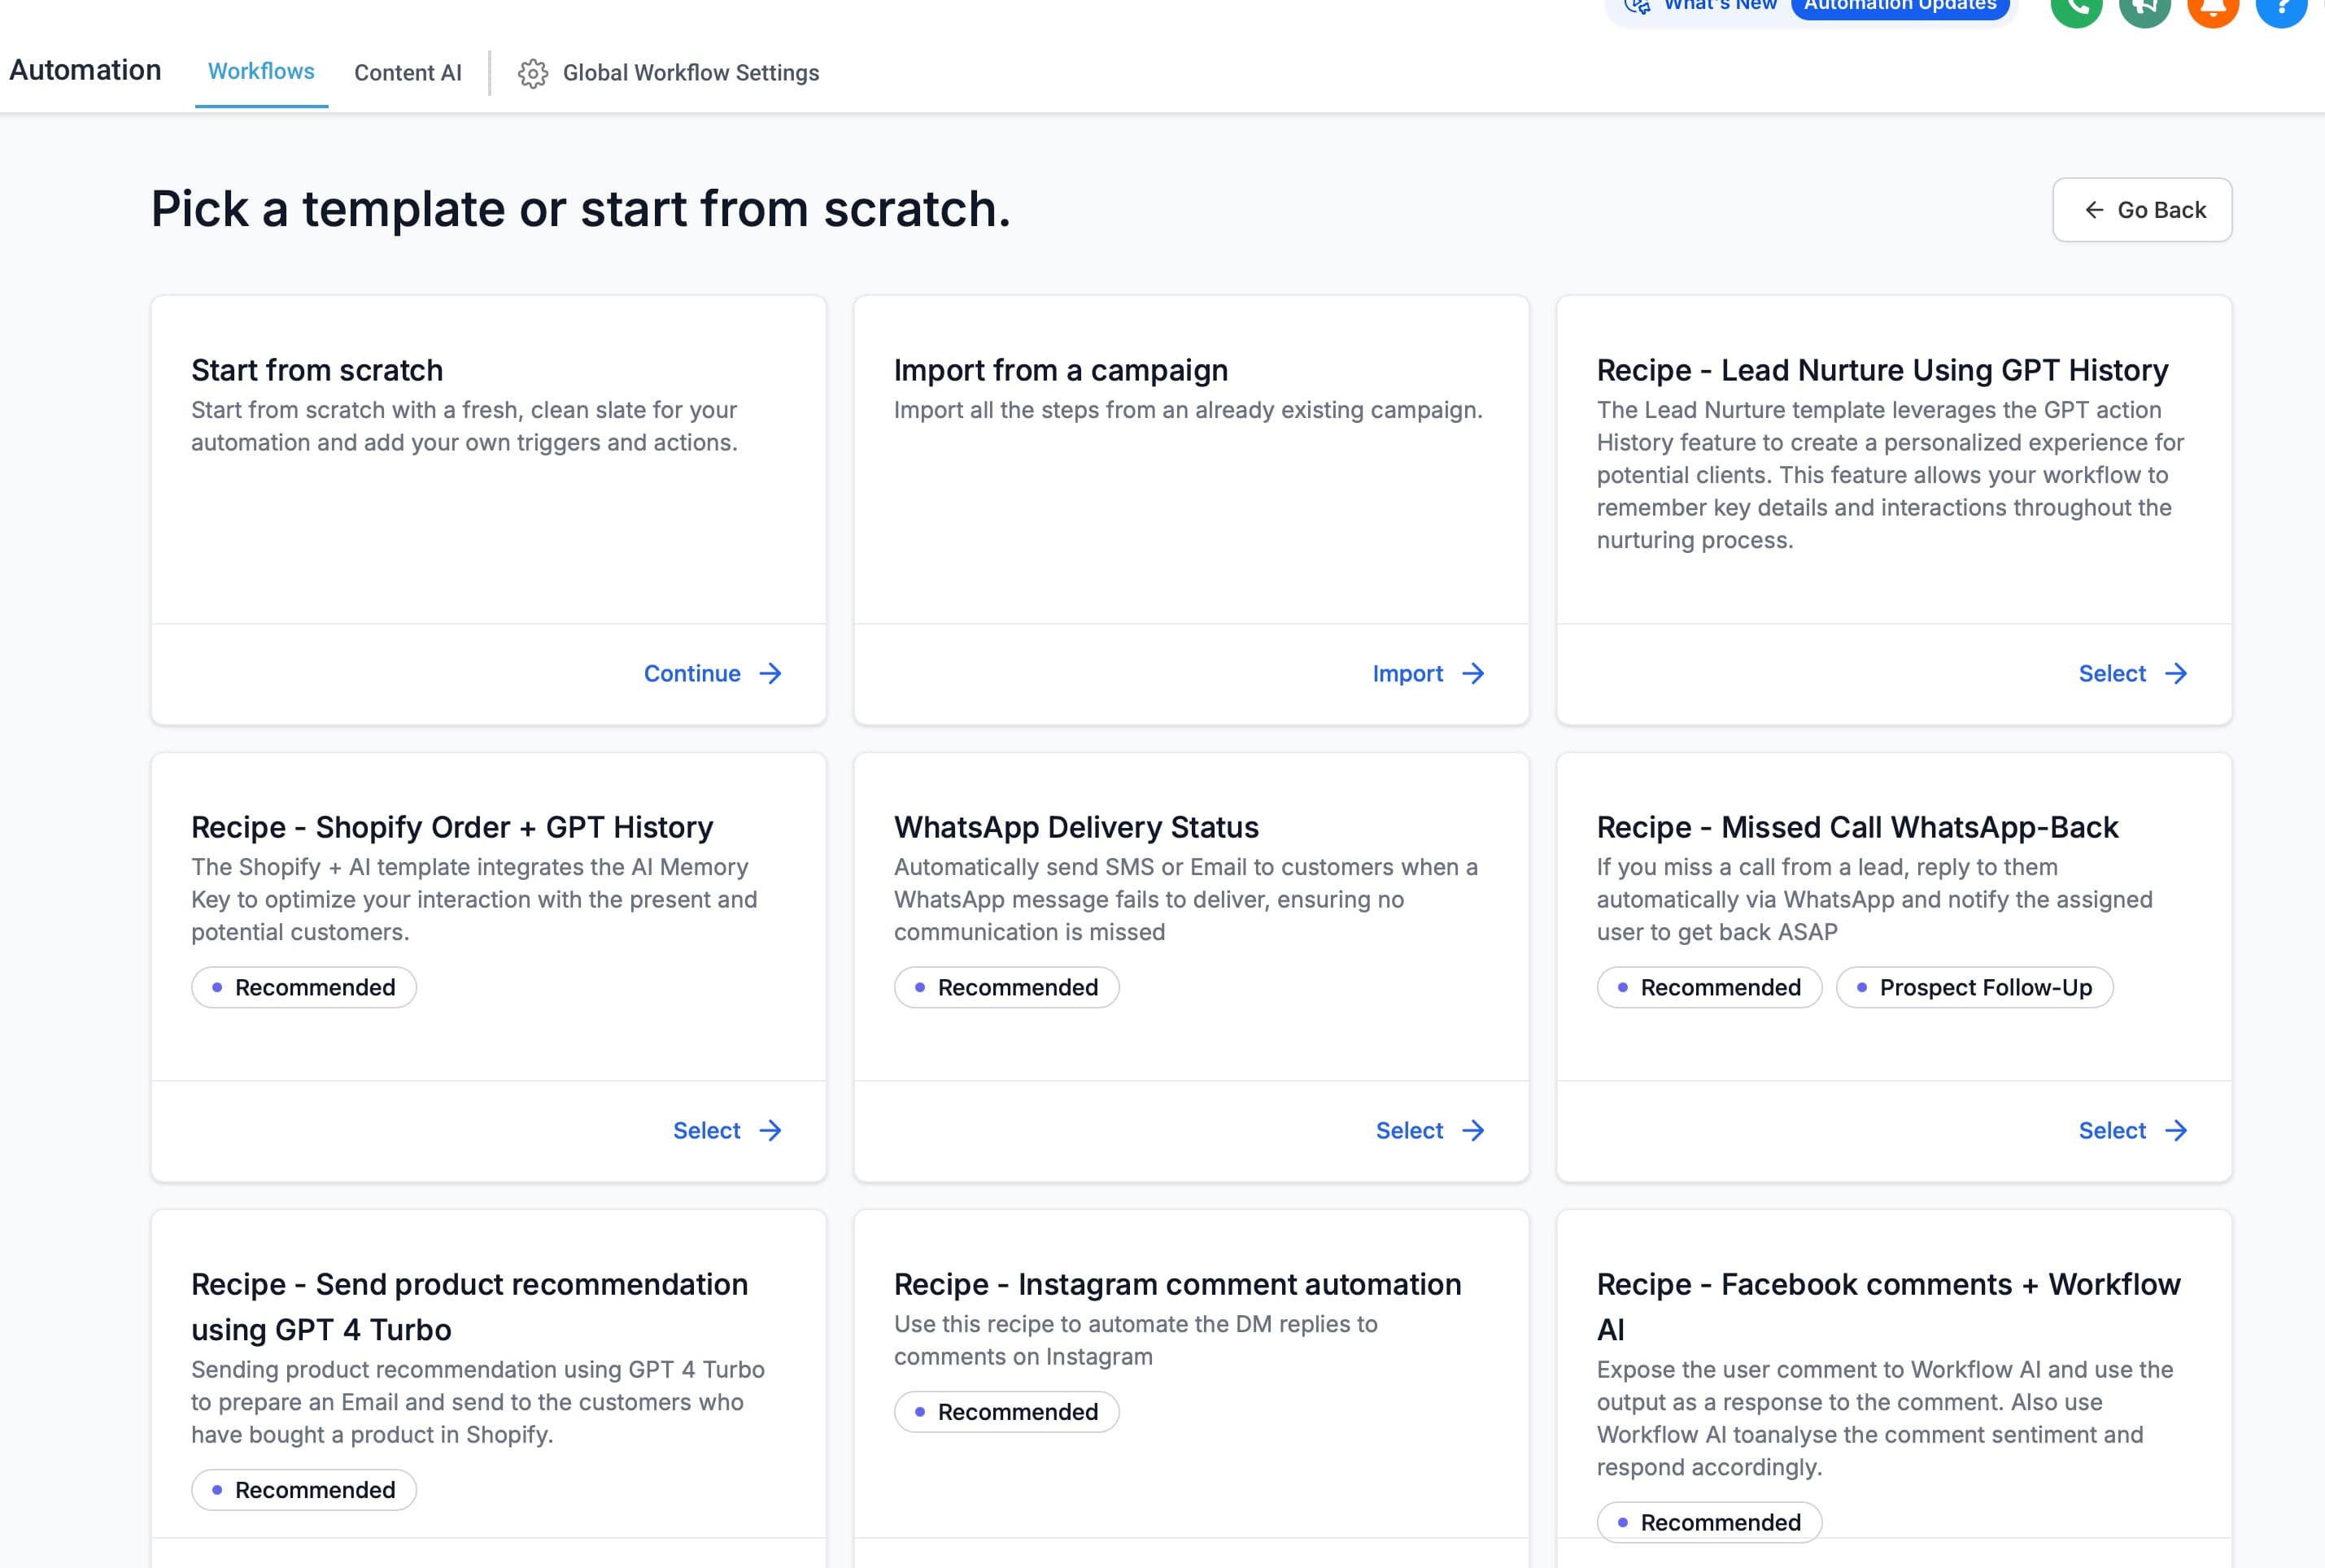Open Global Workflow Settings
Screen dimensions: 2325x1568
coord(690,73)
